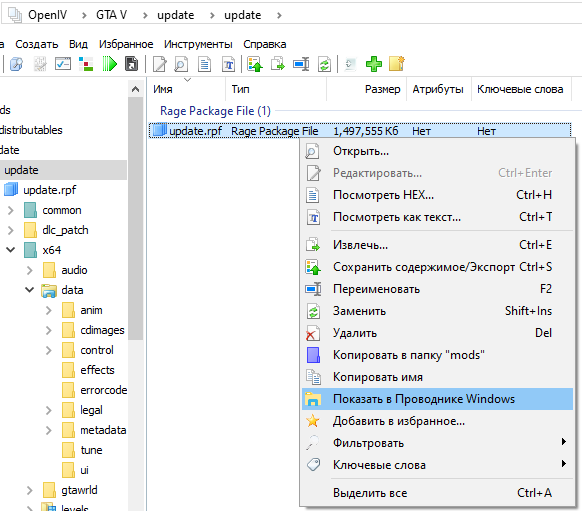
Task: Click the dark document shortcut toolbar icon
Action: (x=131, y=64)
